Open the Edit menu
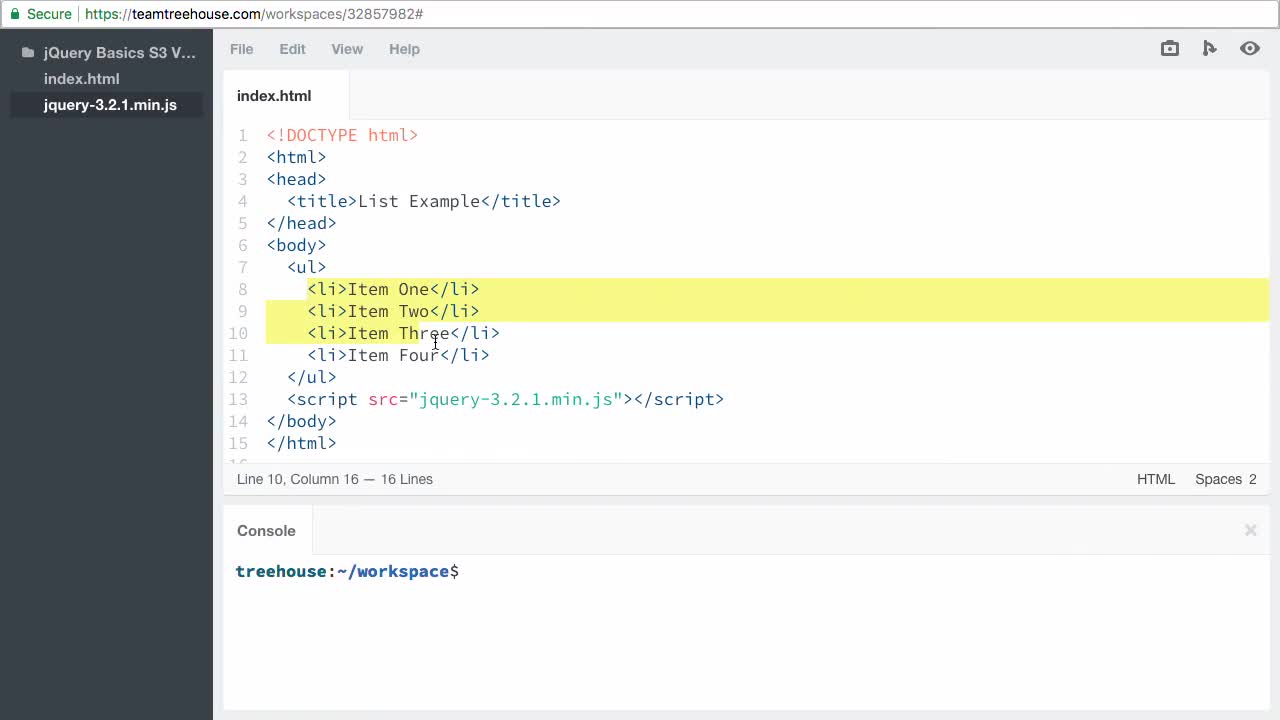Image resolution: width=1280 pixels, height=720 pixels. point(292,49)
